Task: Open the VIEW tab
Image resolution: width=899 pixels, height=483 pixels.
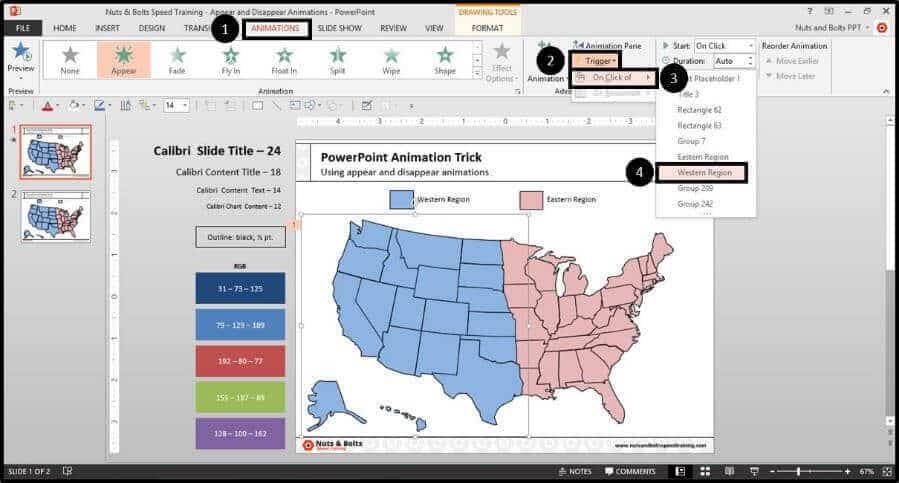Action: click(x=434, y=28)
